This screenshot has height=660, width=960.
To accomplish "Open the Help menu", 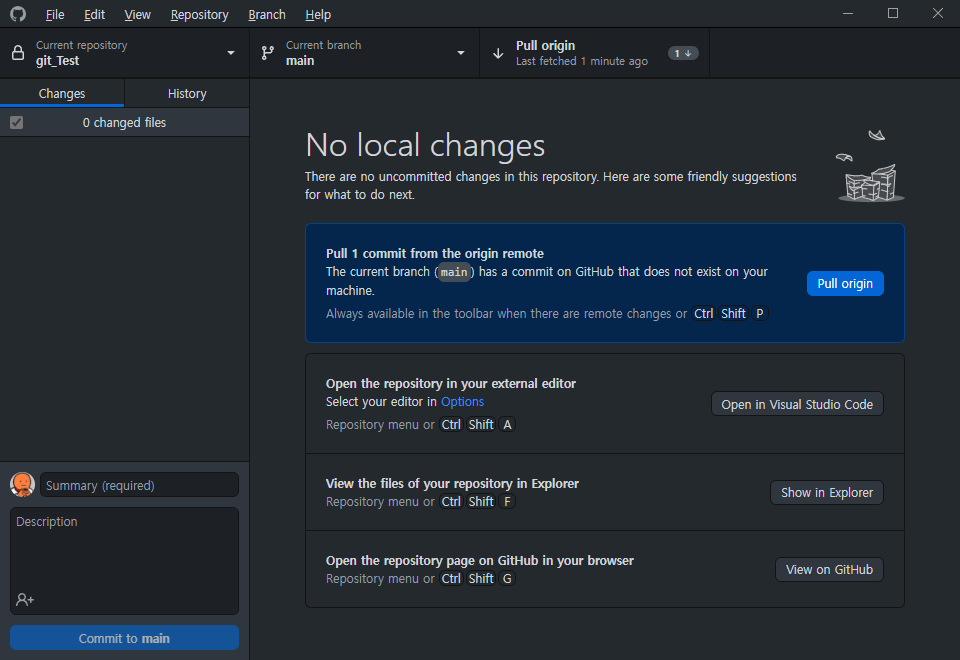I will pos(318,15).
